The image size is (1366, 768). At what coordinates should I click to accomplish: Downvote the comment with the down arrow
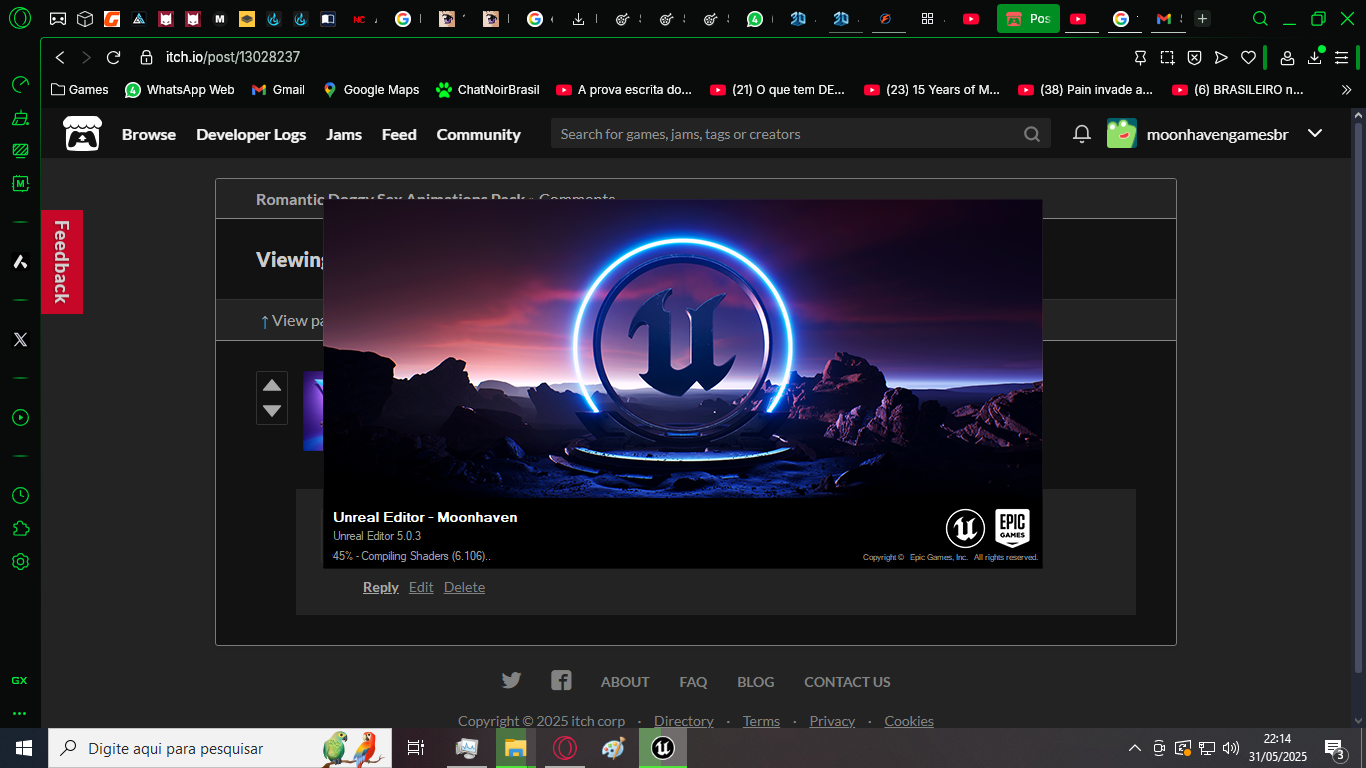click(272, 410)
